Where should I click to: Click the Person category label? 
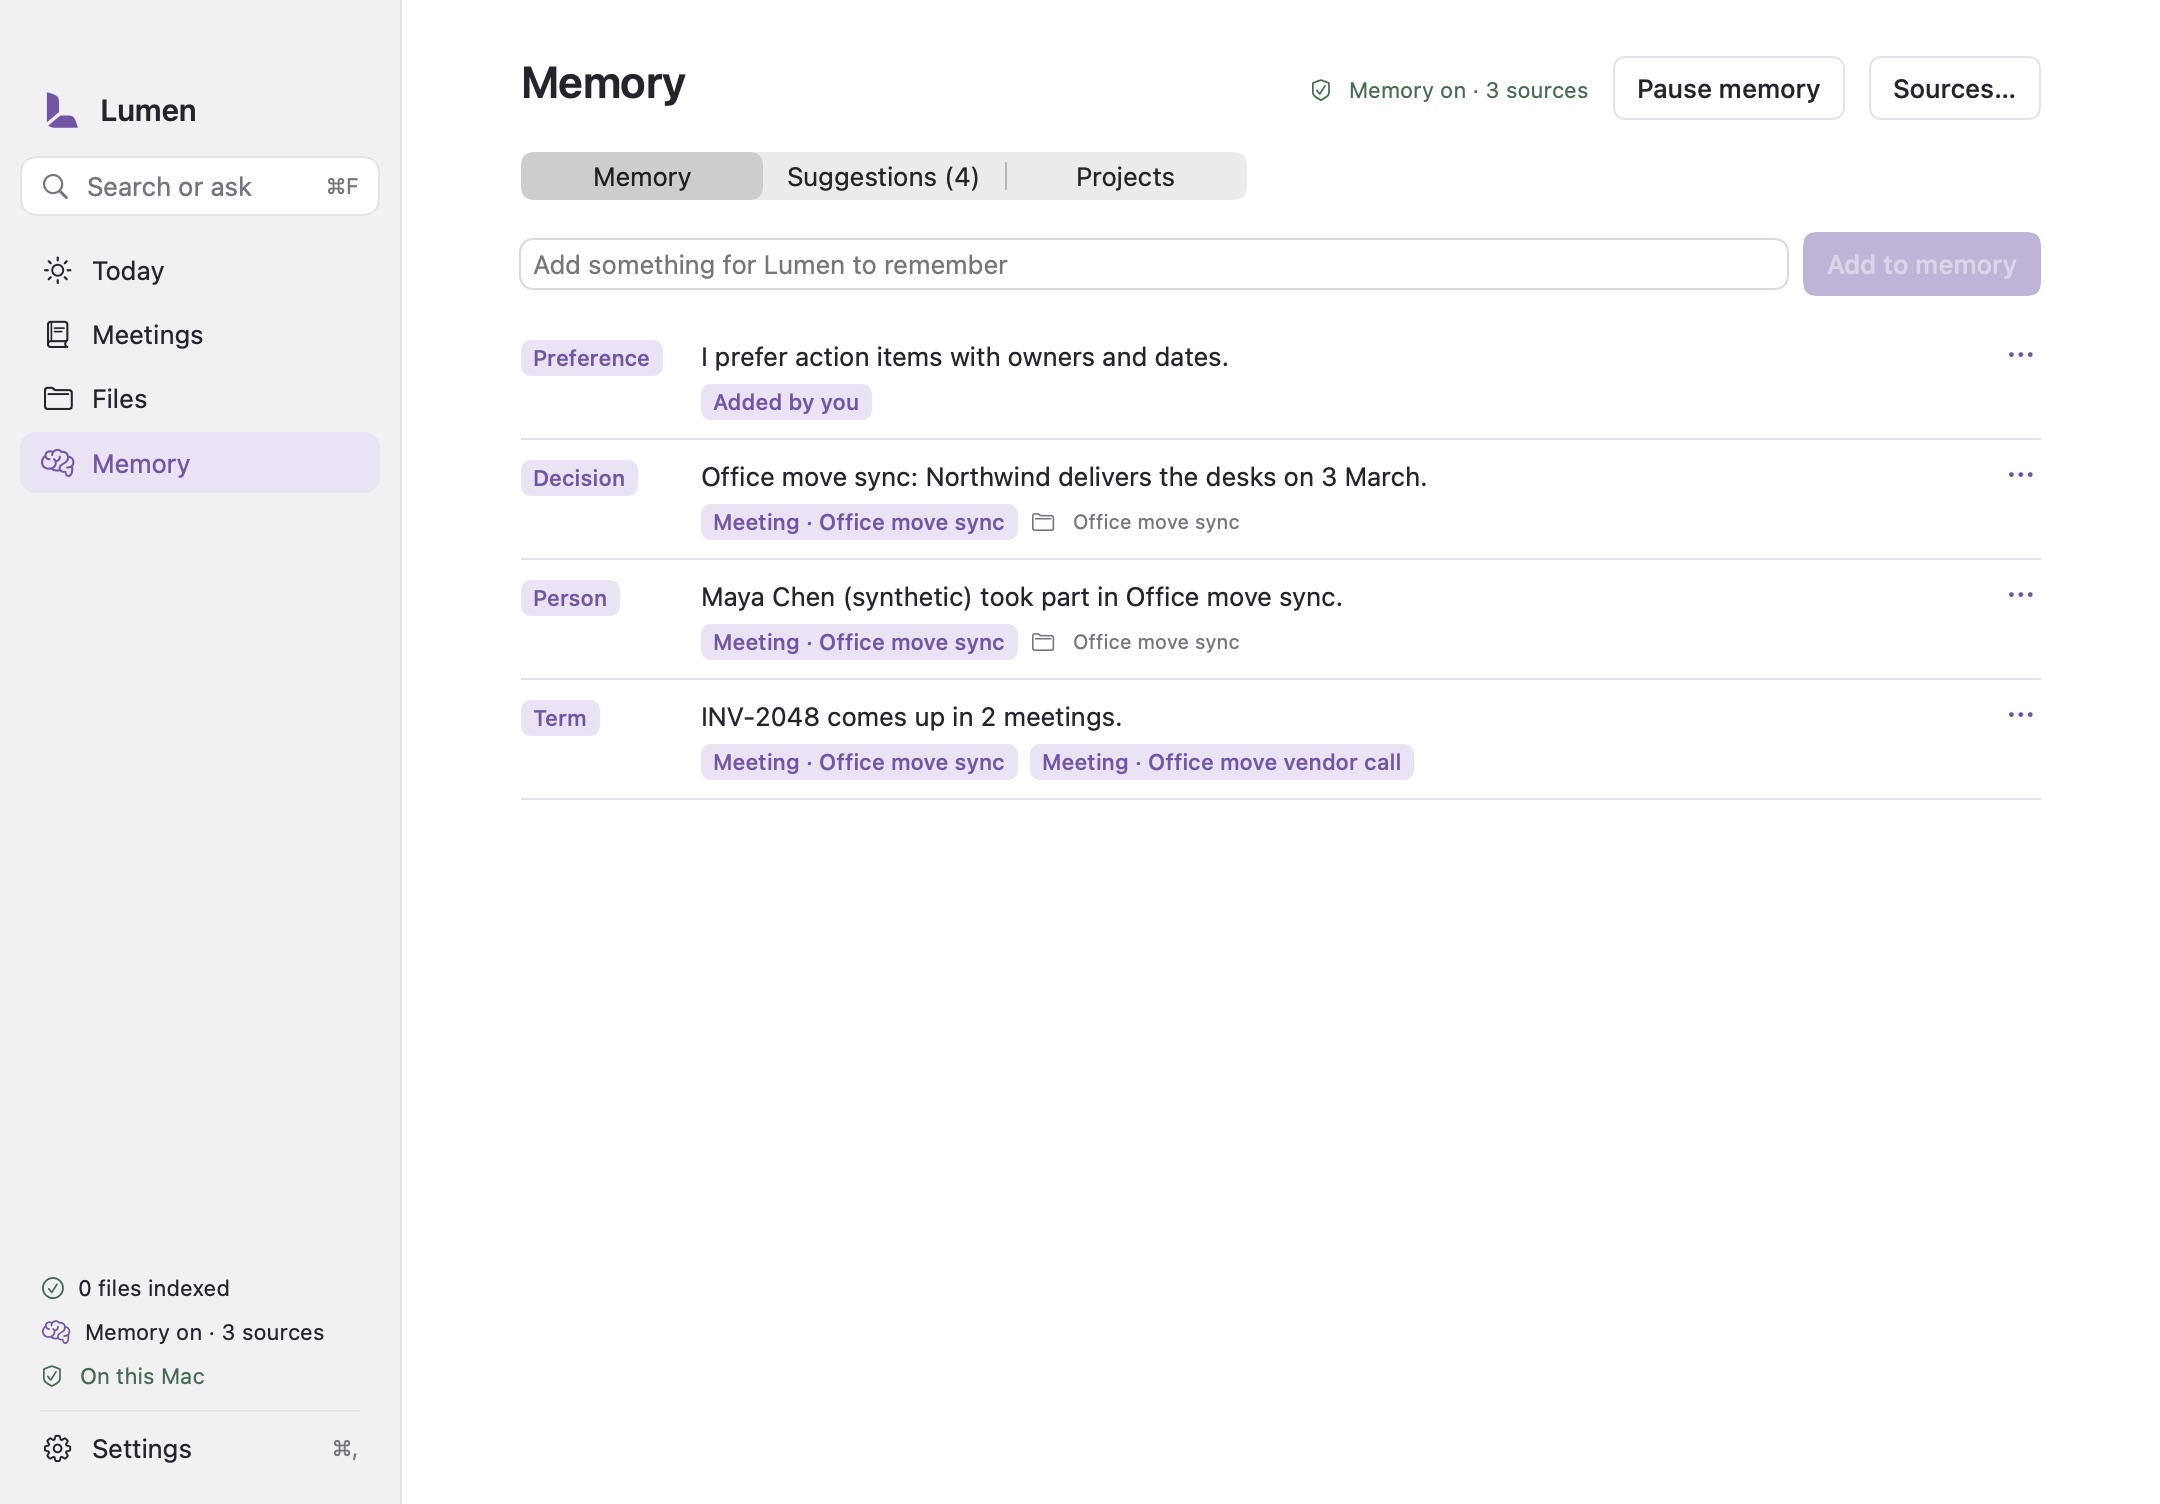click(x=570, y=598)
